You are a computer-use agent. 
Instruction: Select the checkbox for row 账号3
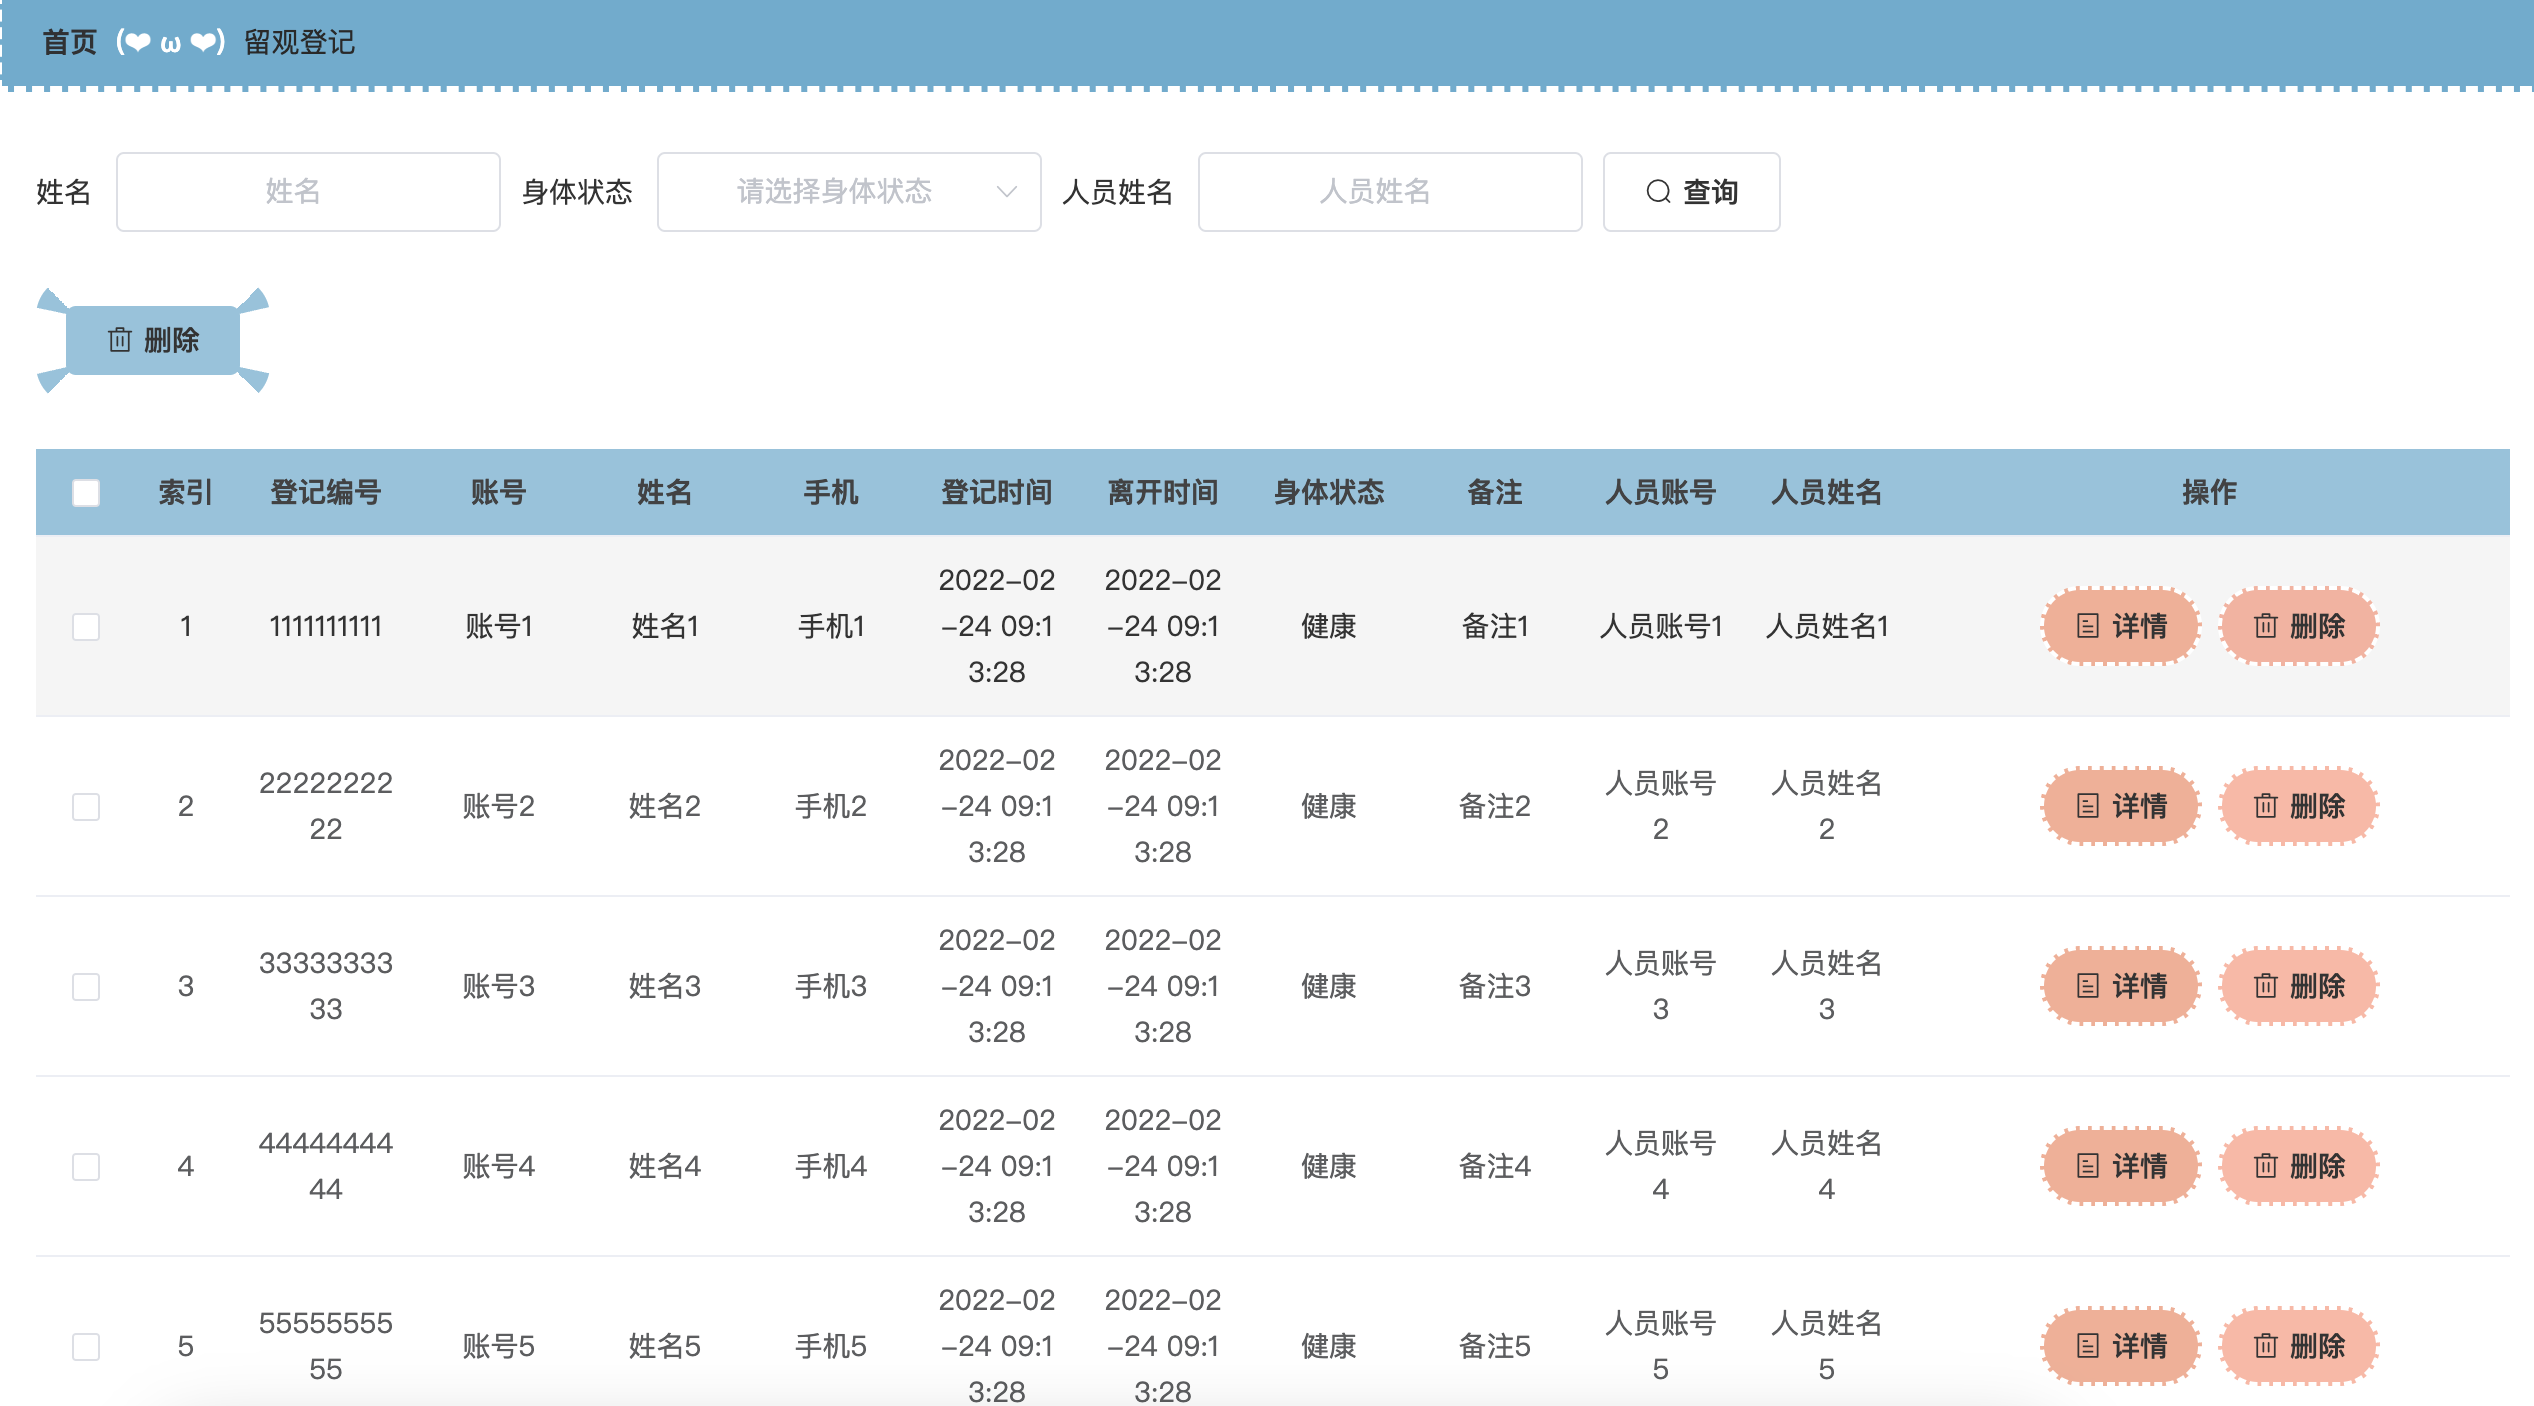(86, 986)
